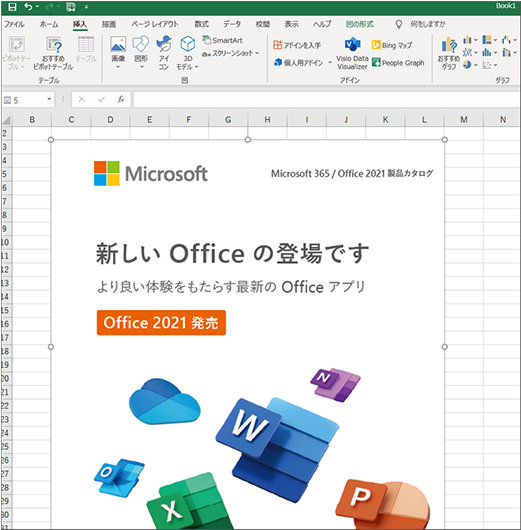Click the 何をしますか search box
The width and height of the screenshot is (521, 530).
(x=428, y=24)
